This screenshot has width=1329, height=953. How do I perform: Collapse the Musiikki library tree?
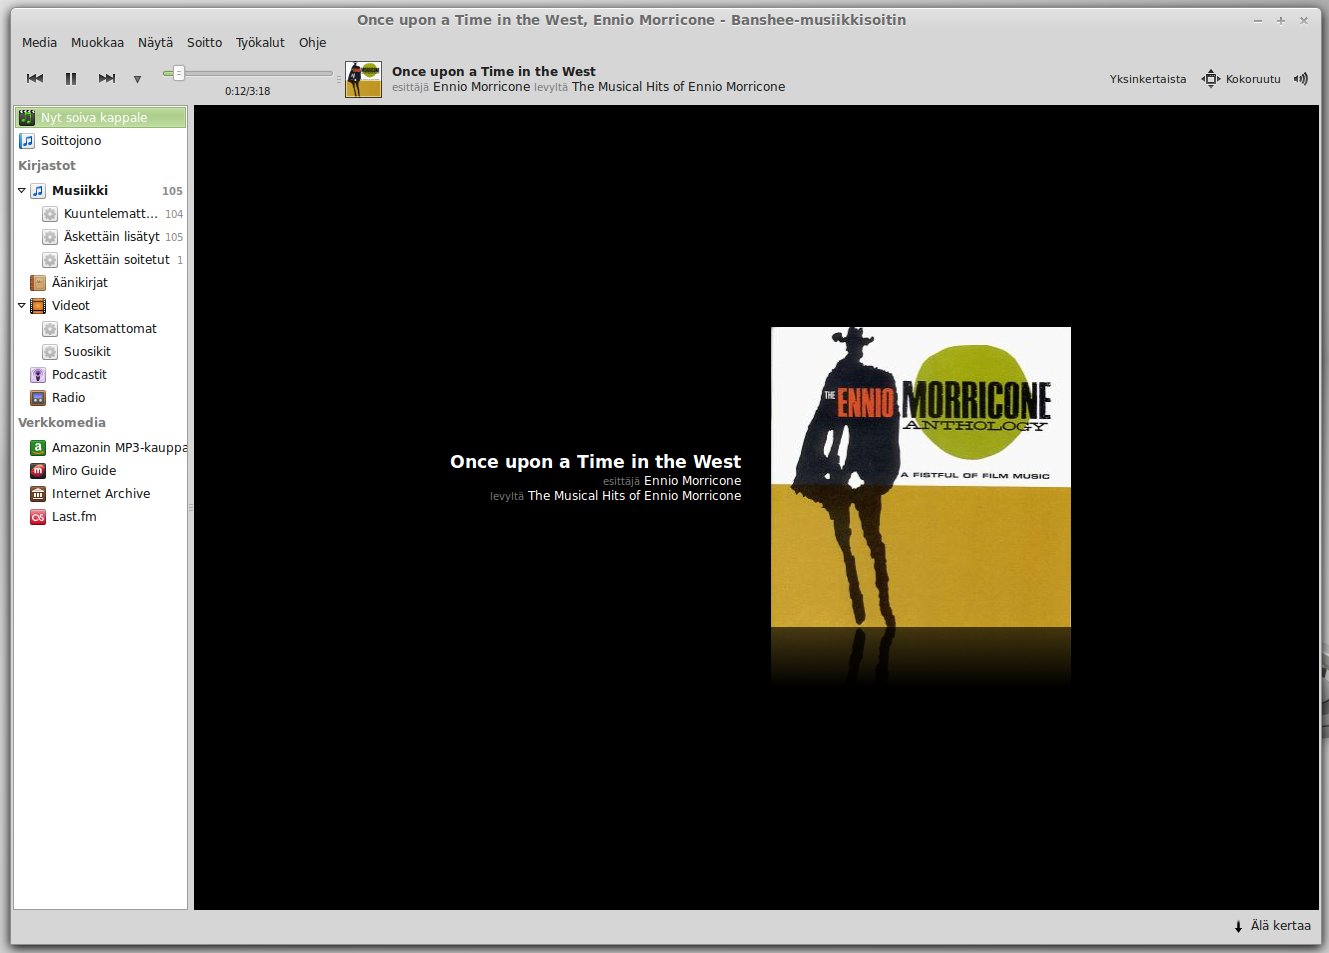click(22, 190)
